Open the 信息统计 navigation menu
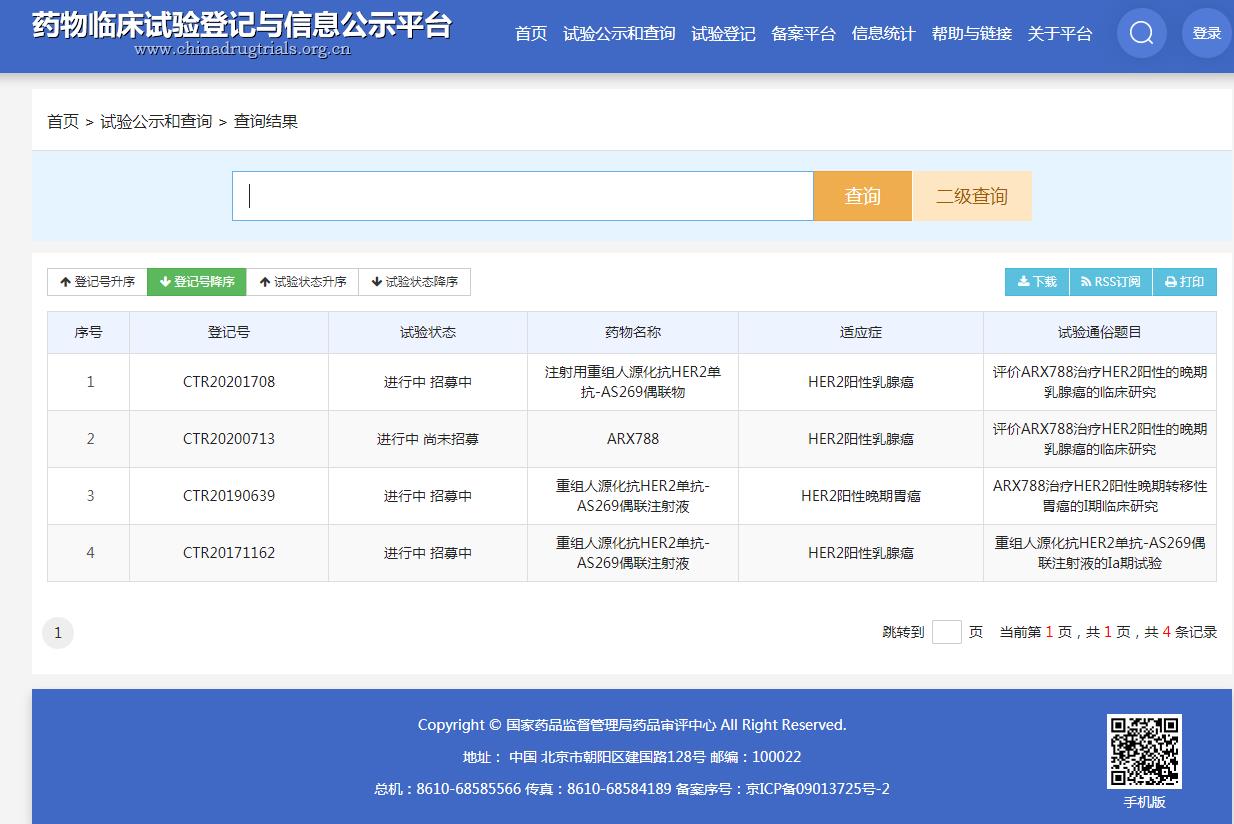The height and width of the screenshot is (824, 1234). [x=883, y=34]
